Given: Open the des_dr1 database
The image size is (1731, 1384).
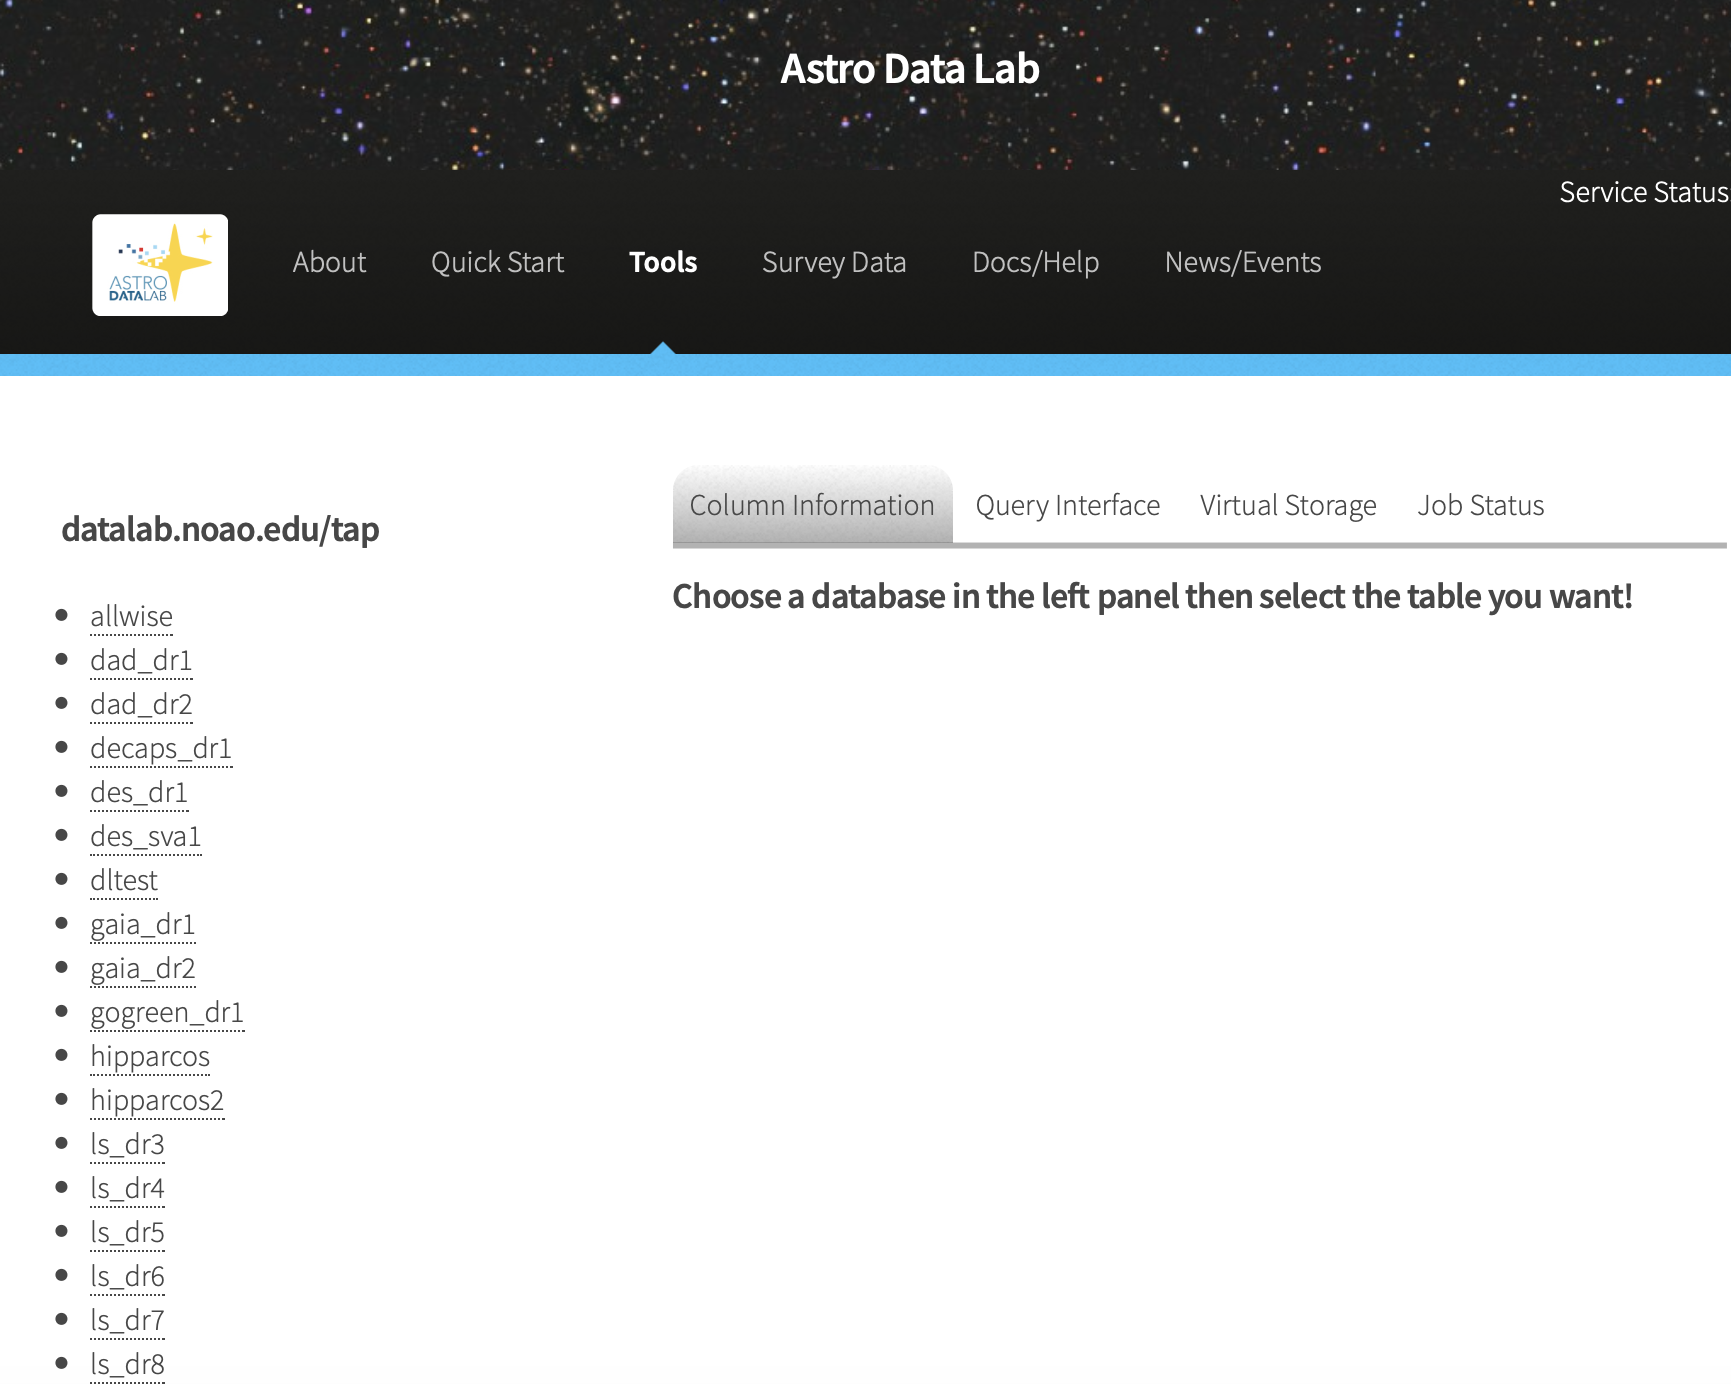Looking at the screenshot, I should (x=139, y=792).
